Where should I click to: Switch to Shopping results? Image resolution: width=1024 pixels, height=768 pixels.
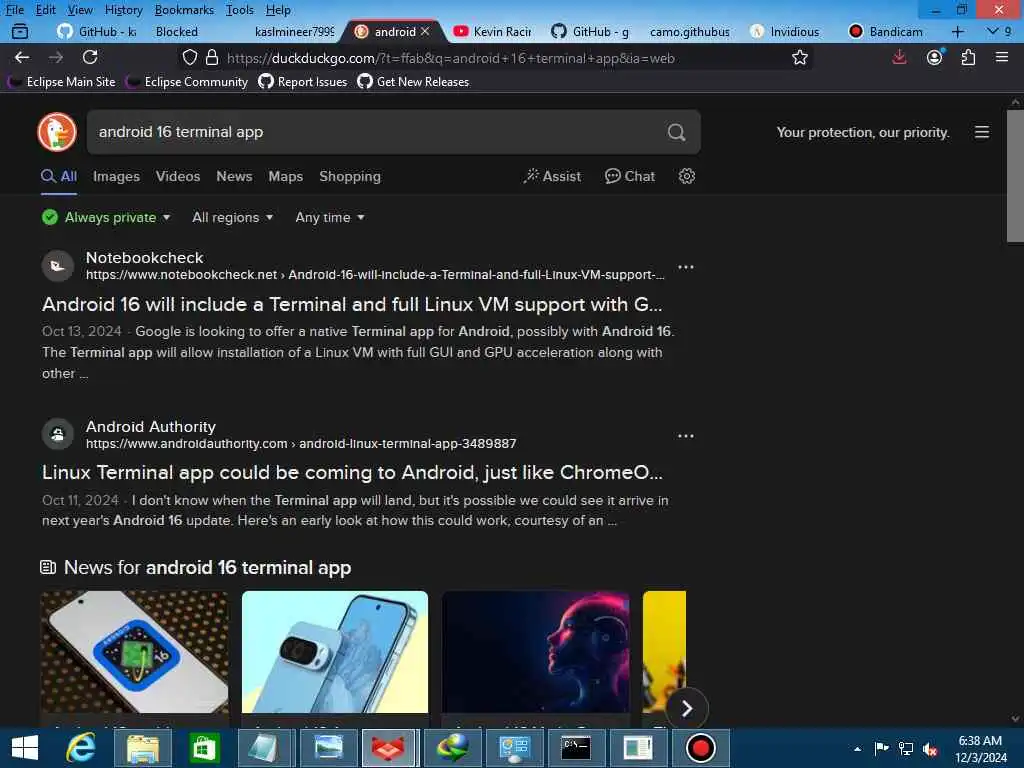[350, 176]
